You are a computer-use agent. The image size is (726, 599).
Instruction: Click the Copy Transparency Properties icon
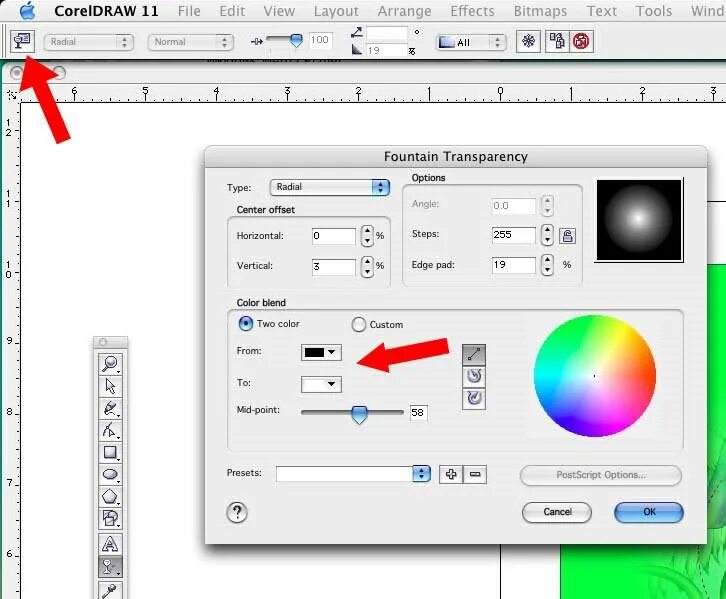point(557,41)
